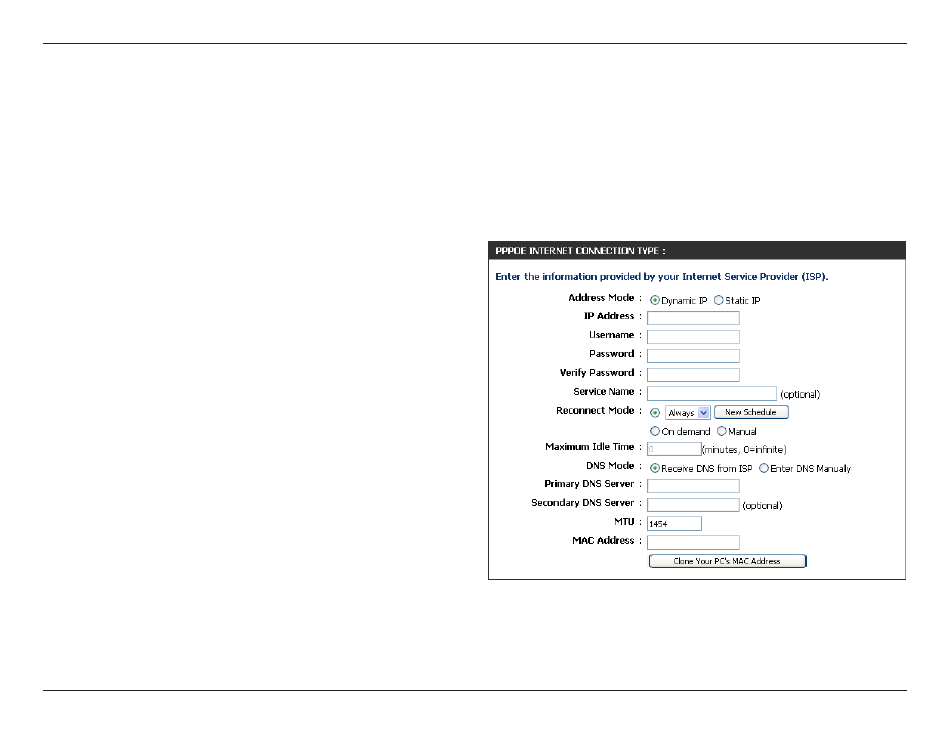The height and width of the screenshot is (734, 950).
Task: Click the "(minutes, 0=infinite)" hint text
Action: 744,450
